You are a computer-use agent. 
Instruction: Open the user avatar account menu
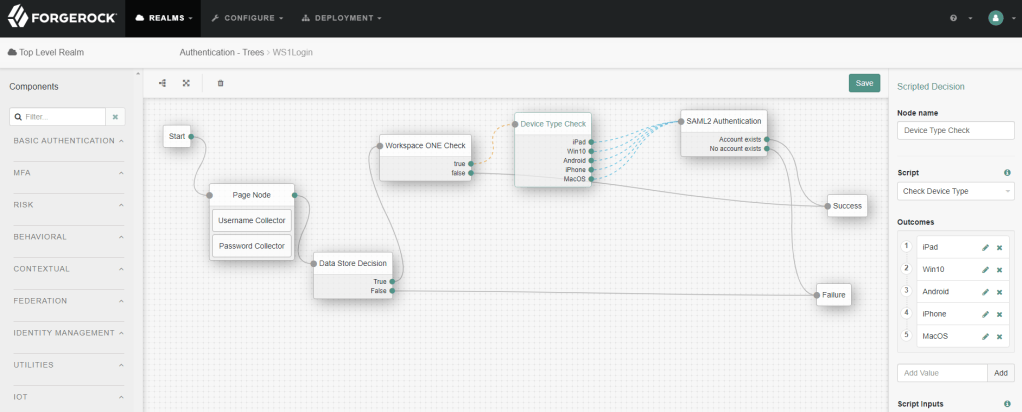995,18
